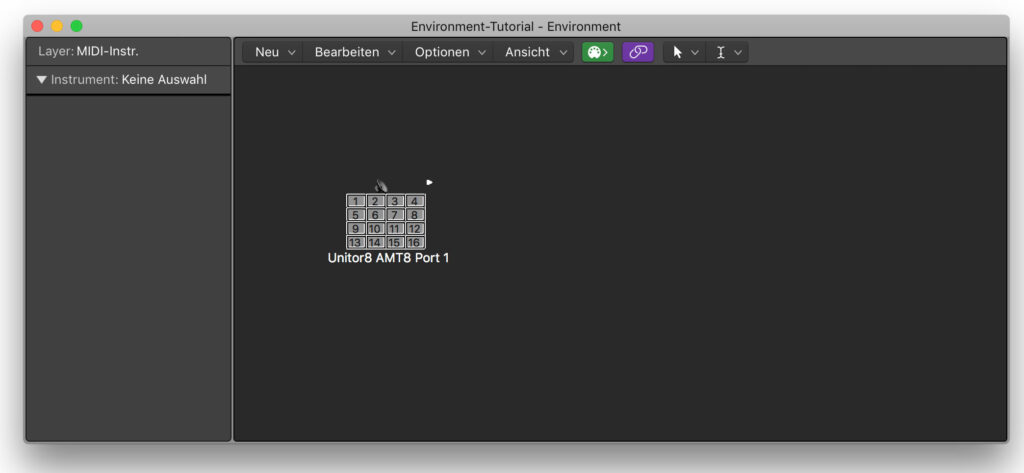This screenshot has width=1024, height=473.
Task: Minimize the Environment window with yellow button
Action: [x=57, y=26]
